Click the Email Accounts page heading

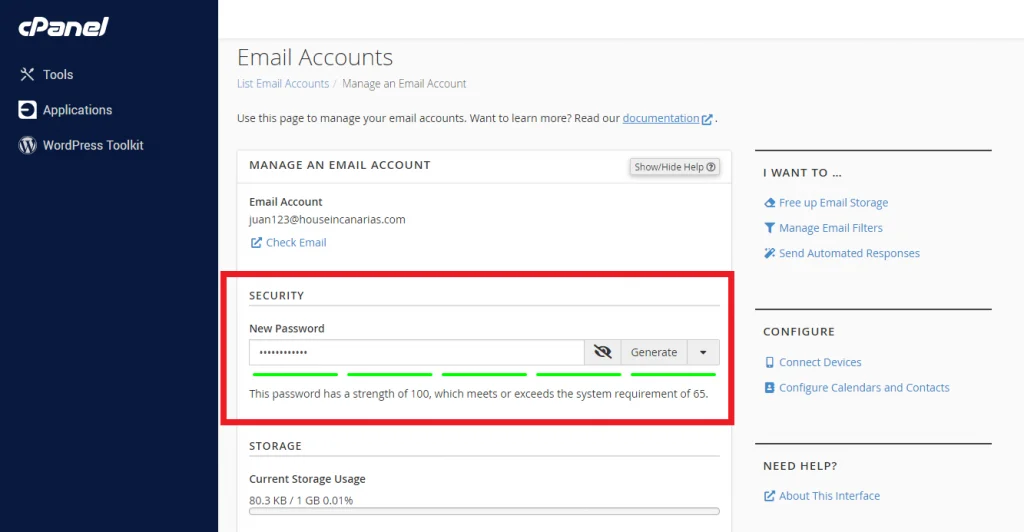[315, 57]
